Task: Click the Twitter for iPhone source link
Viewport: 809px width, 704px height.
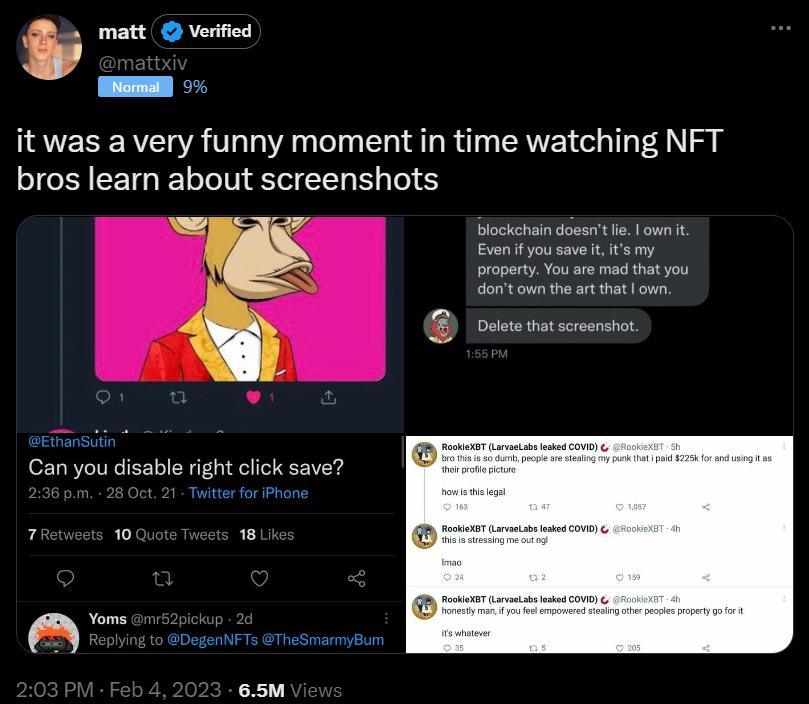Action: (248, 492)
